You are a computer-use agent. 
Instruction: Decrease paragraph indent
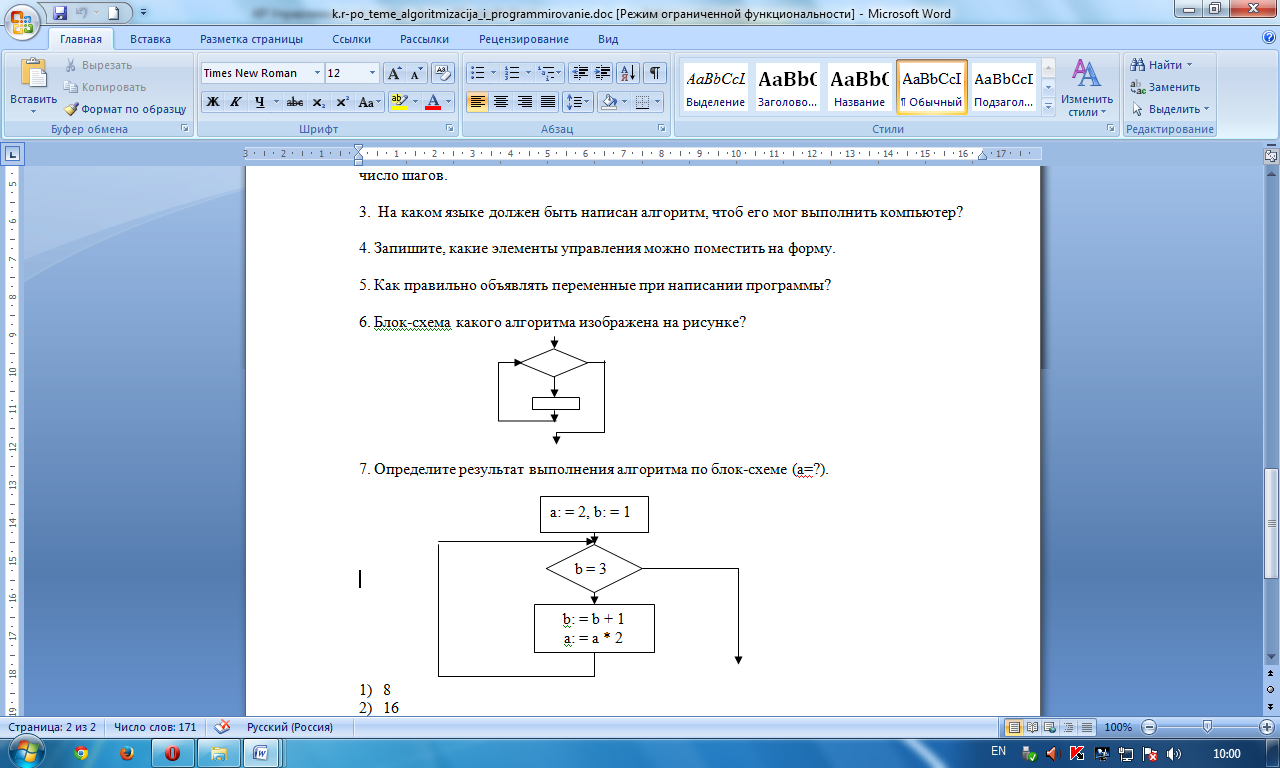click(580, 73)
